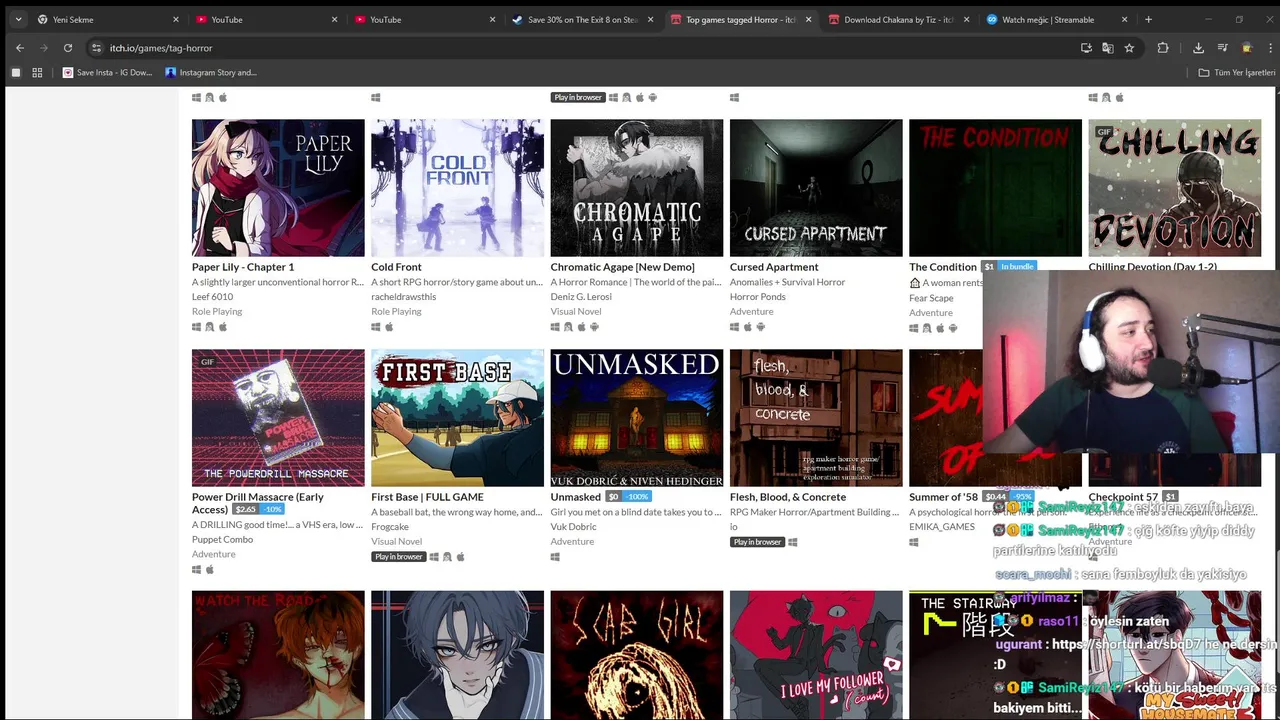Open 'First Base | FULL GAME' title link
This screenshot has height=720, width=1280.
click(427, 497)
